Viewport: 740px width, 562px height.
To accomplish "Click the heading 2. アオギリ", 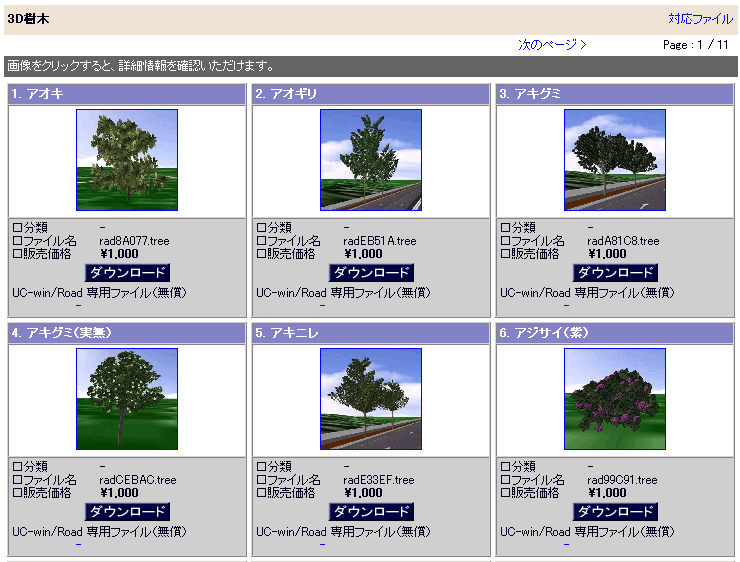I will tap(286, 94).
